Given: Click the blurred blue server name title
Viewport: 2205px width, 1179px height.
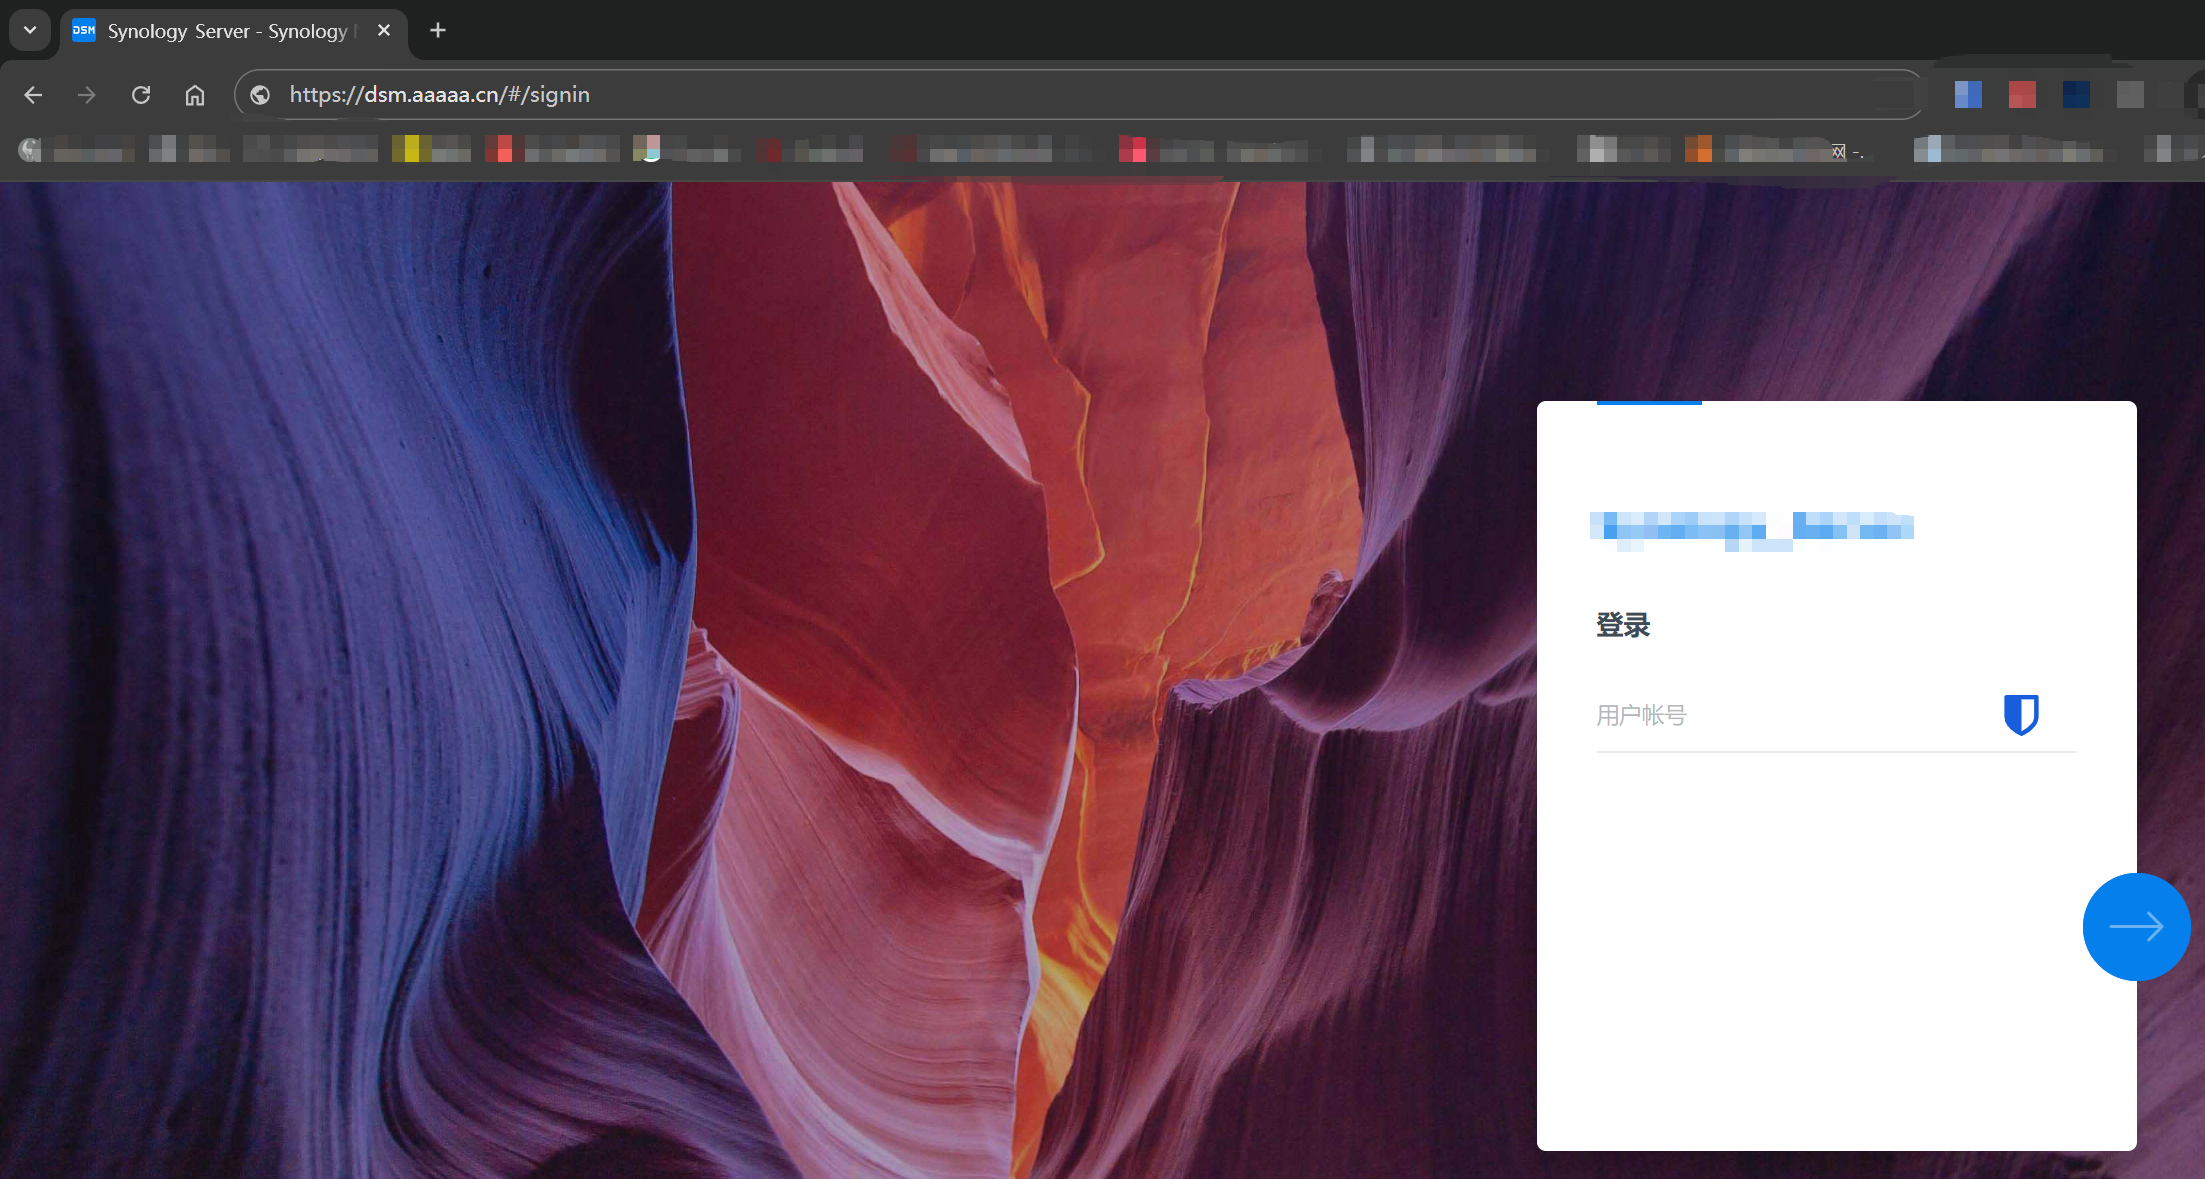Looking at the screenshot, I should point(1751,528).
